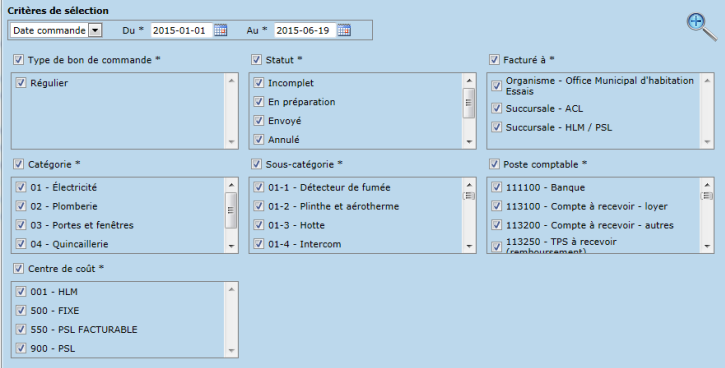Viewport: 725px width, 368px height.
Task: Uncheck 113200 - Compte à recevoir - autres
Action: point(496,225)
